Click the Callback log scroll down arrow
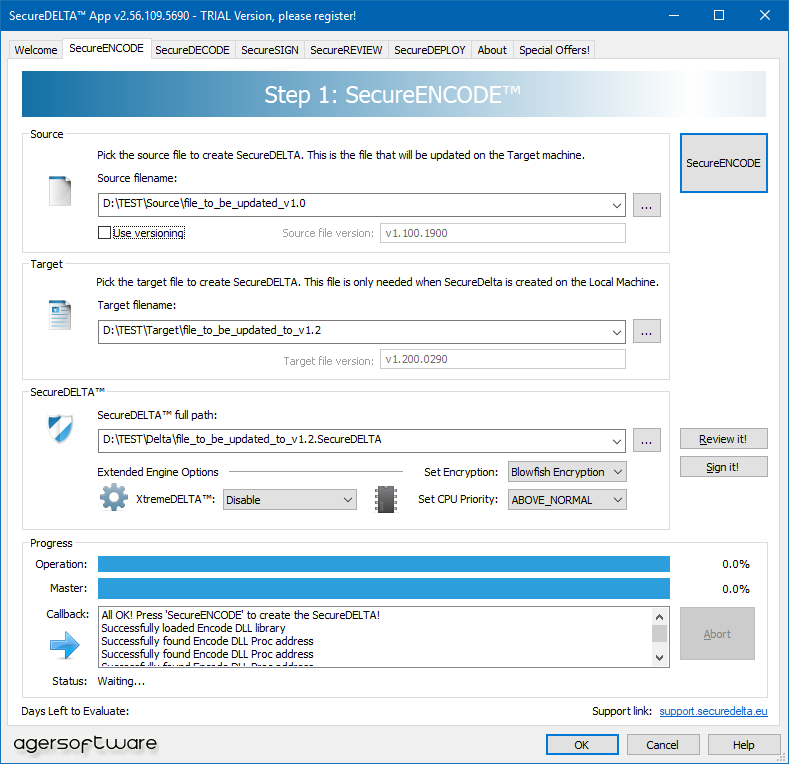Viewport: 789px width, 764px height. pyautogui.click(x=660, y=657)
